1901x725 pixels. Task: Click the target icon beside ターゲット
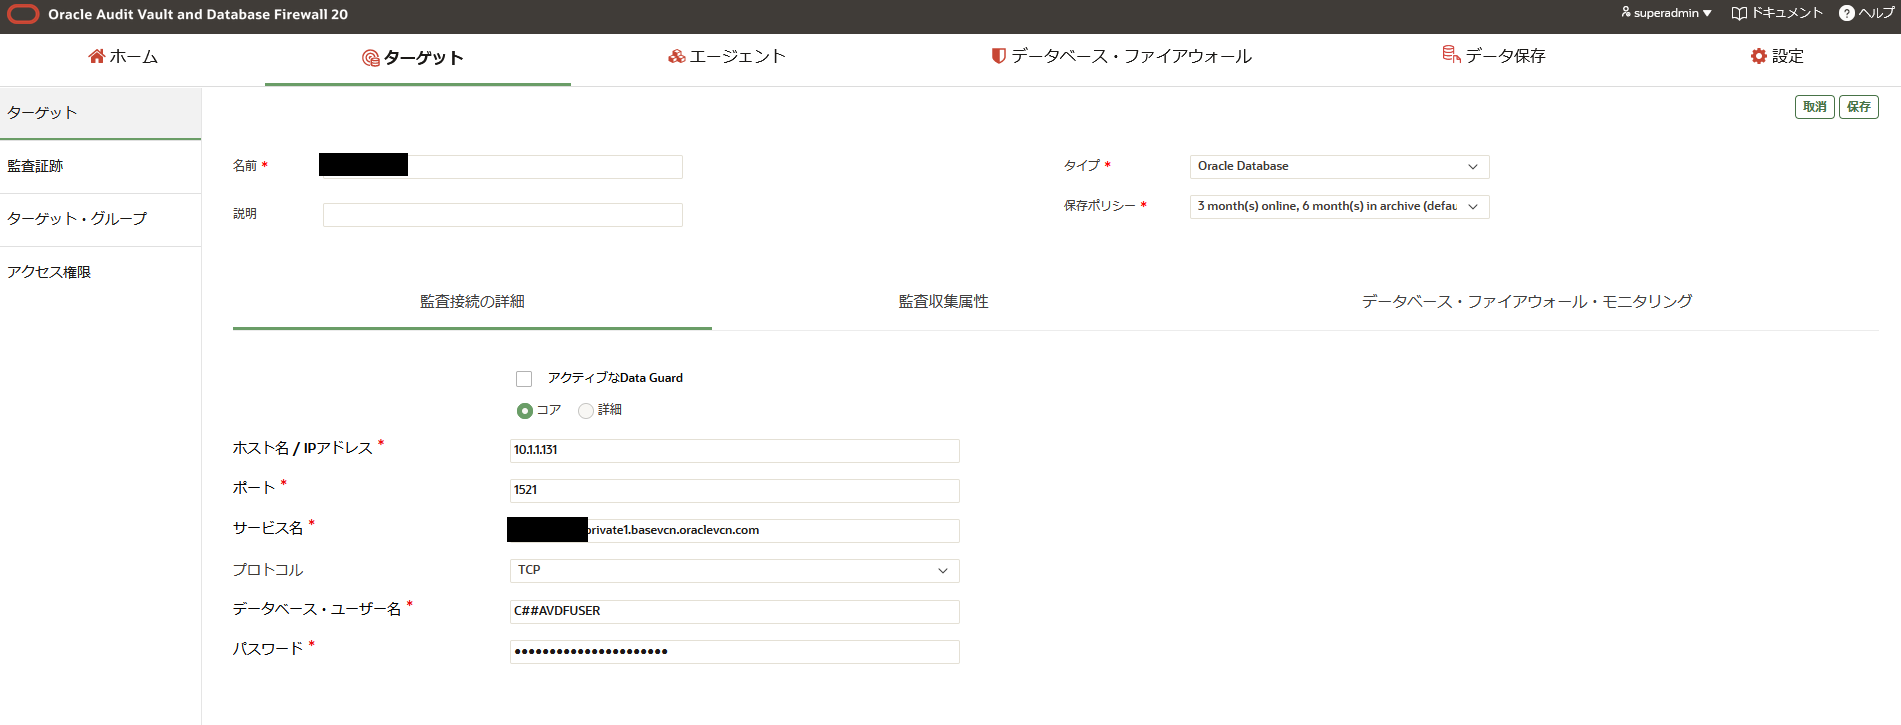coord(371,58)
